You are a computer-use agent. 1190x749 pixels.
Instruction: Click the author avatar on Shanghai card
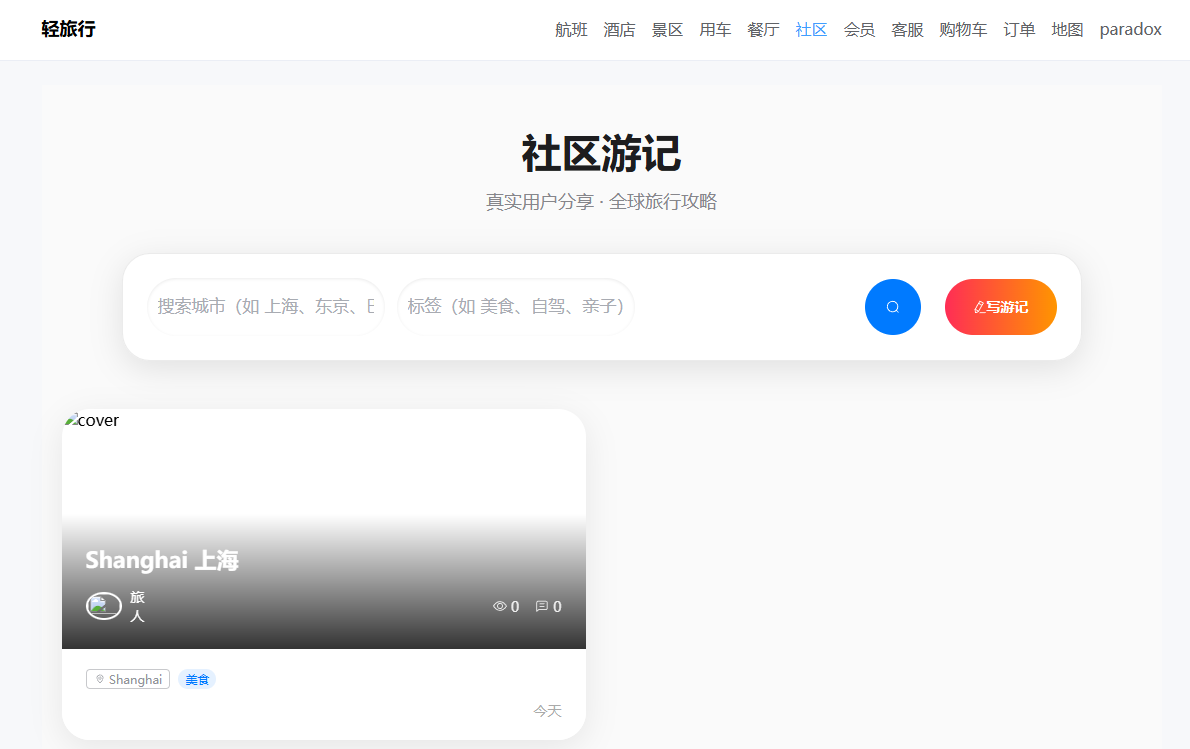pyautogui.click(x=103, y=606)
